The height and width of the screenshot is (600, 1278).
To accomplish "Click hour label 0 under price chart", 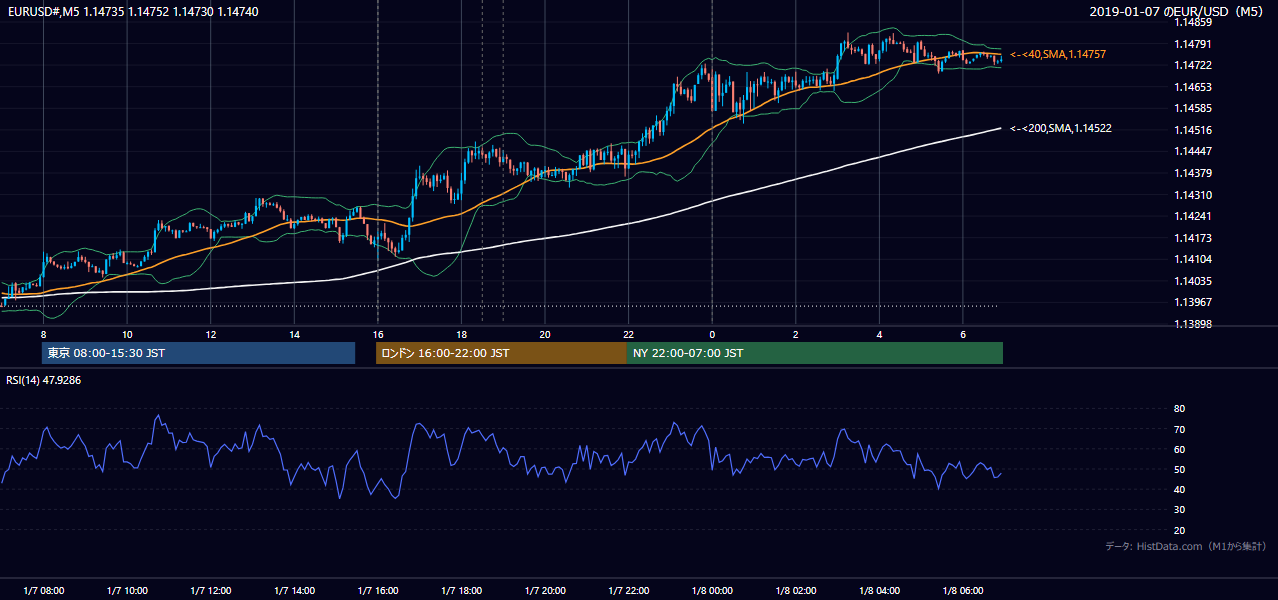I will [712, 334].
